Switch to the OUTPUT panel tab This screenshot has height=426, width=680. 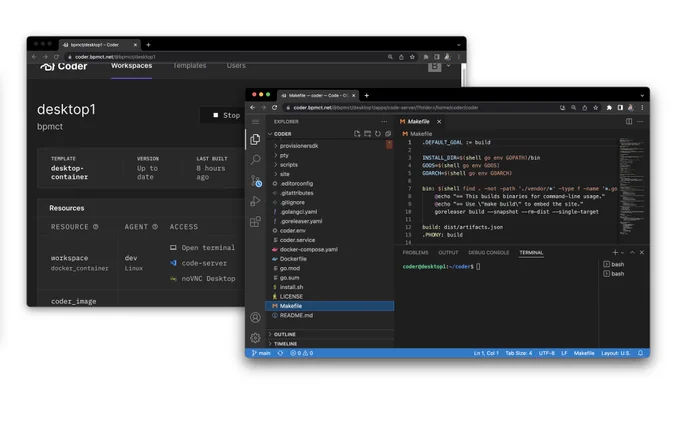coord(448,252)
